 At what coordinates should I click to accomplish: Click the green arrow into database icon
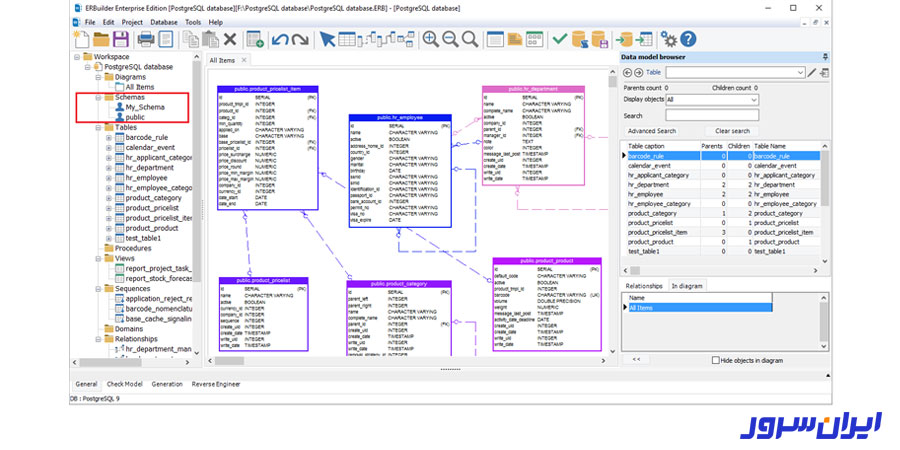point(624,39)
